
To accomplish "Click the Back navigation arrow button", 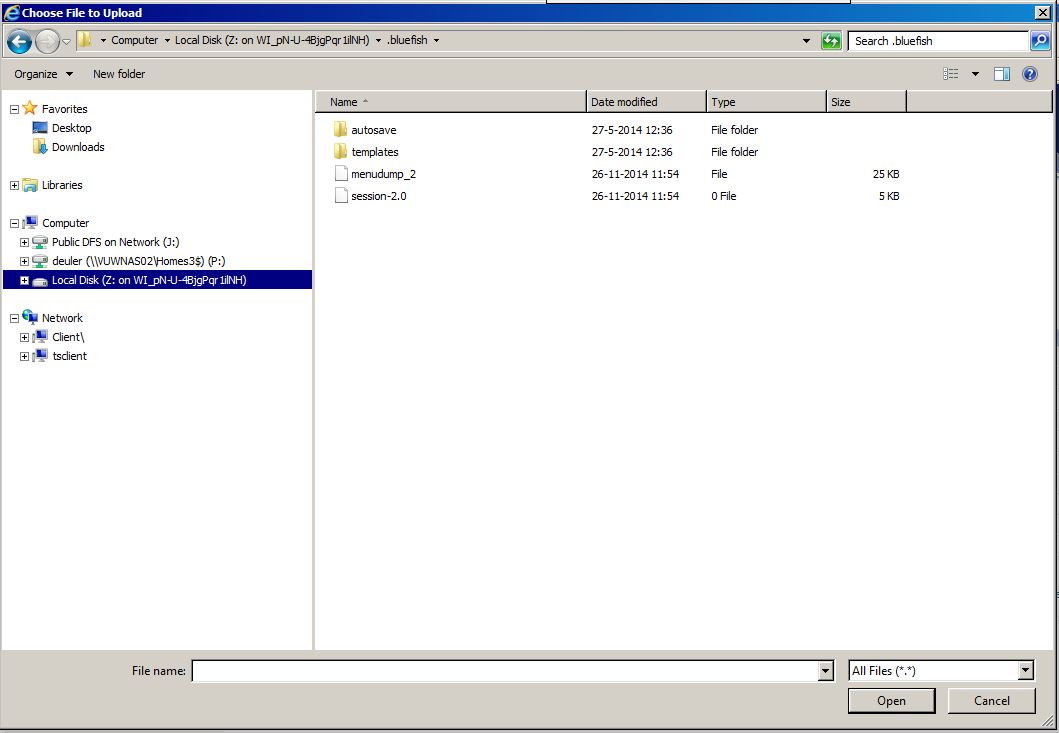I will coord(19,41).
